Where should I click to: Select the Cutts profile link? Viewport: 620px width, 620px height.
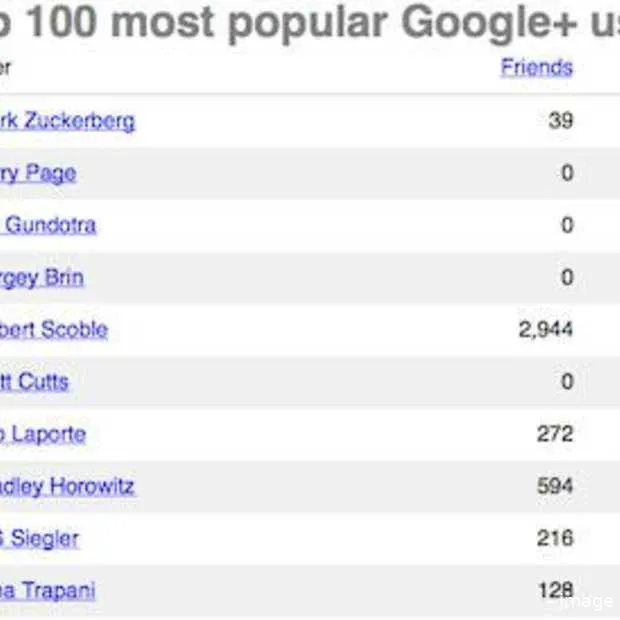(35, 382)
